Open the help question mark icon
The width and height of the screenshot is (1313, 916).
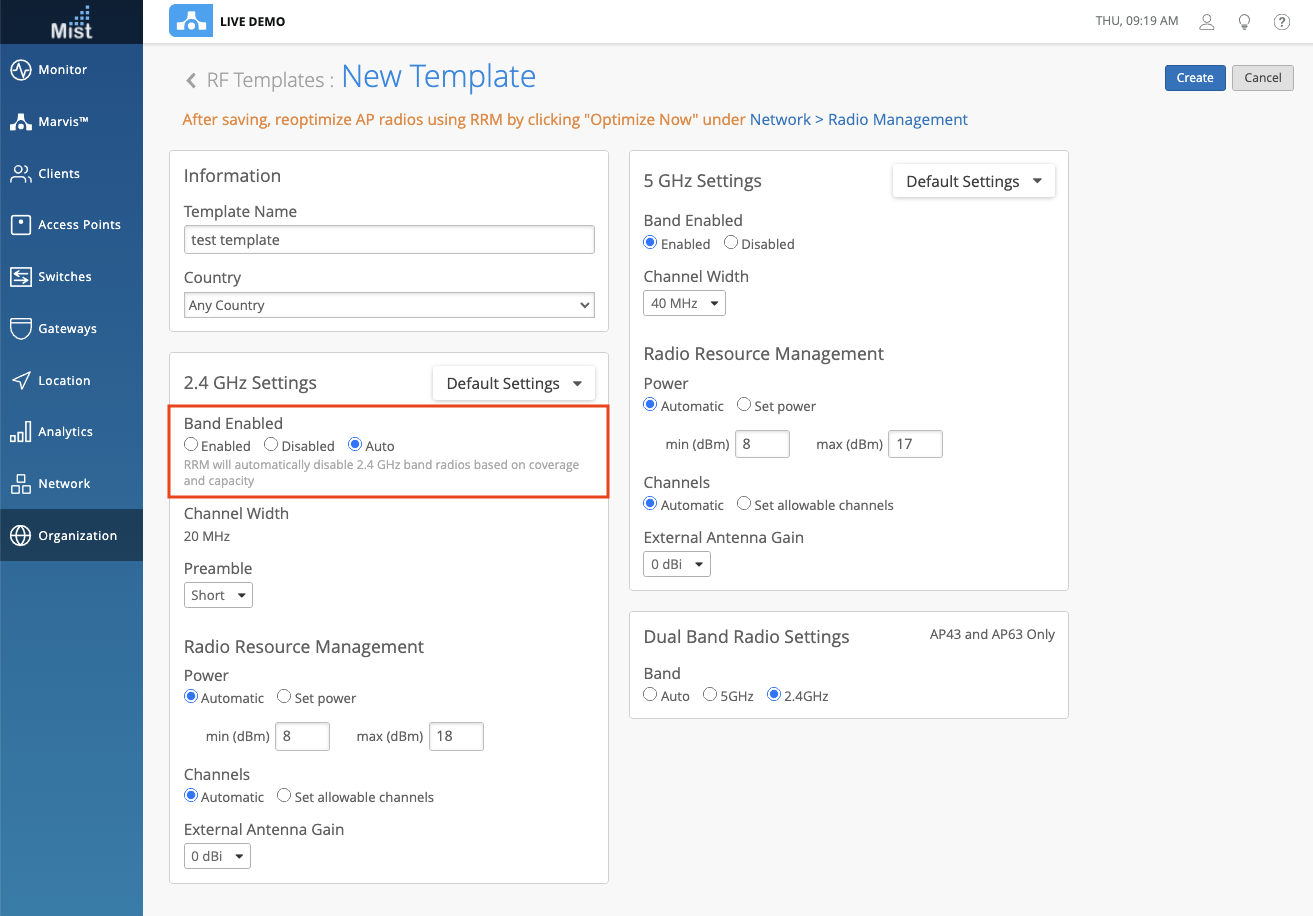point(1281,22)
